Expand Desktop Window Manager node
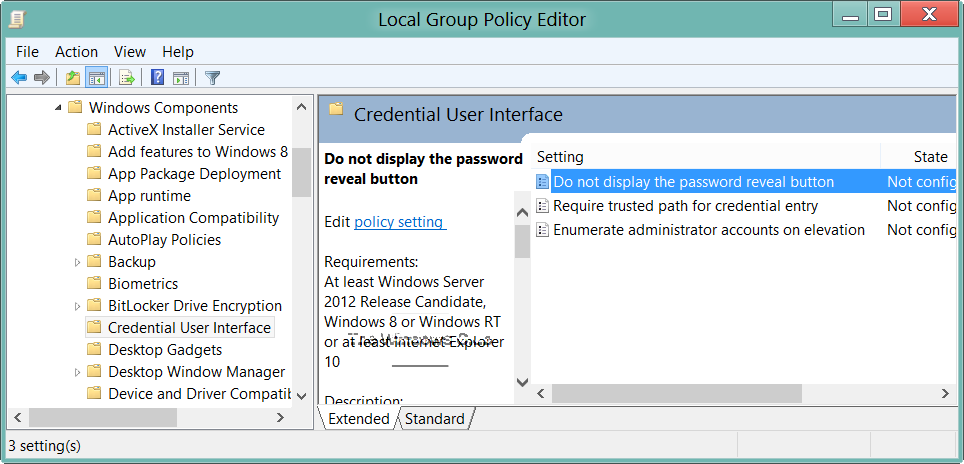 coord(78,372)
